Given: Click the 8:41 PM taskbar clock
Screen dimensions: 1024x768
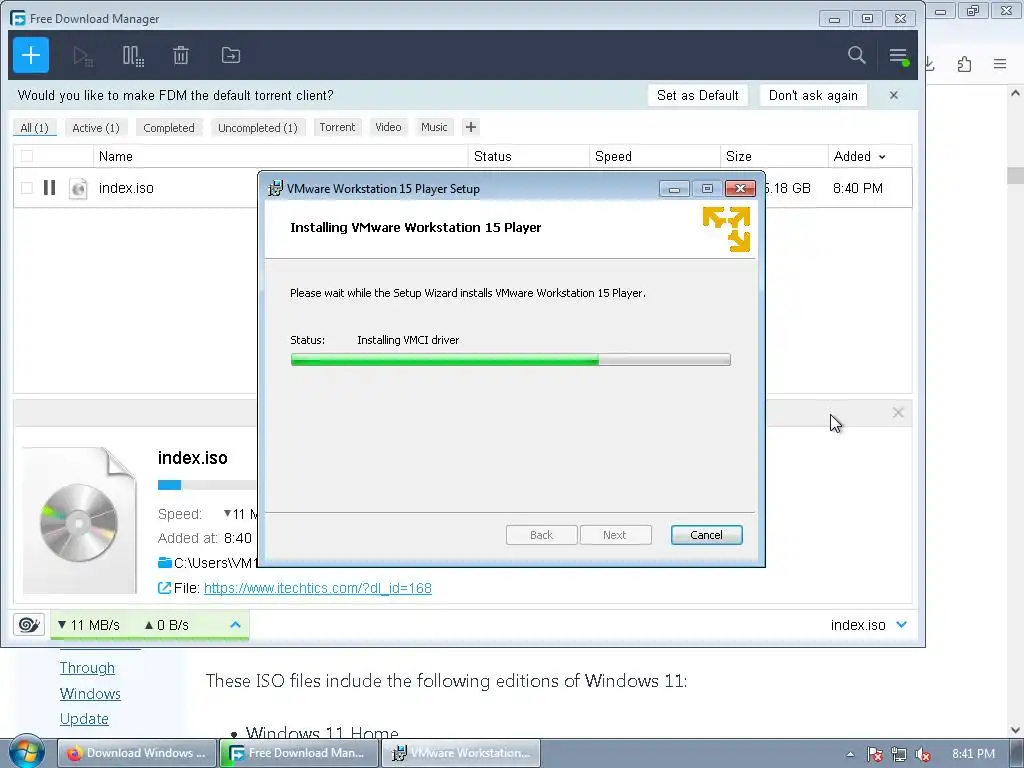Looking at the screenshot, I should click(x=973, y=754).
